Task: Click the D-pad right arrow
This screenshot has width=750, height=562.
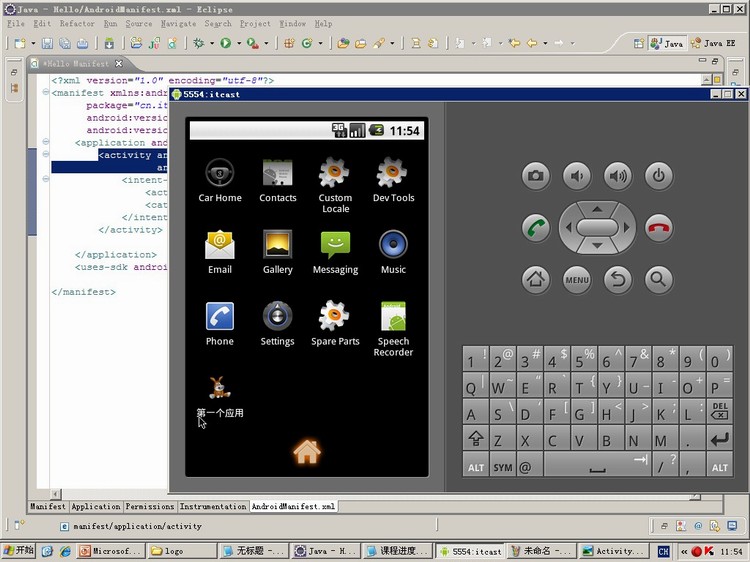Action: tap(627, 228)
